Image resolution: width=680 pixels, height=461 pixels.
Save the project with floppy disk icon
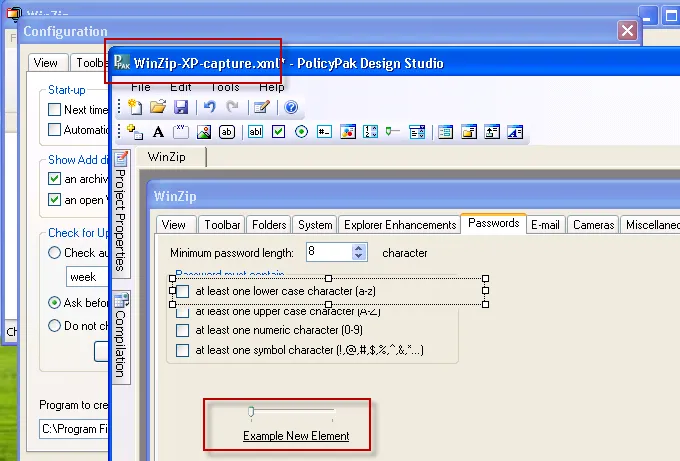coord(181,107)
